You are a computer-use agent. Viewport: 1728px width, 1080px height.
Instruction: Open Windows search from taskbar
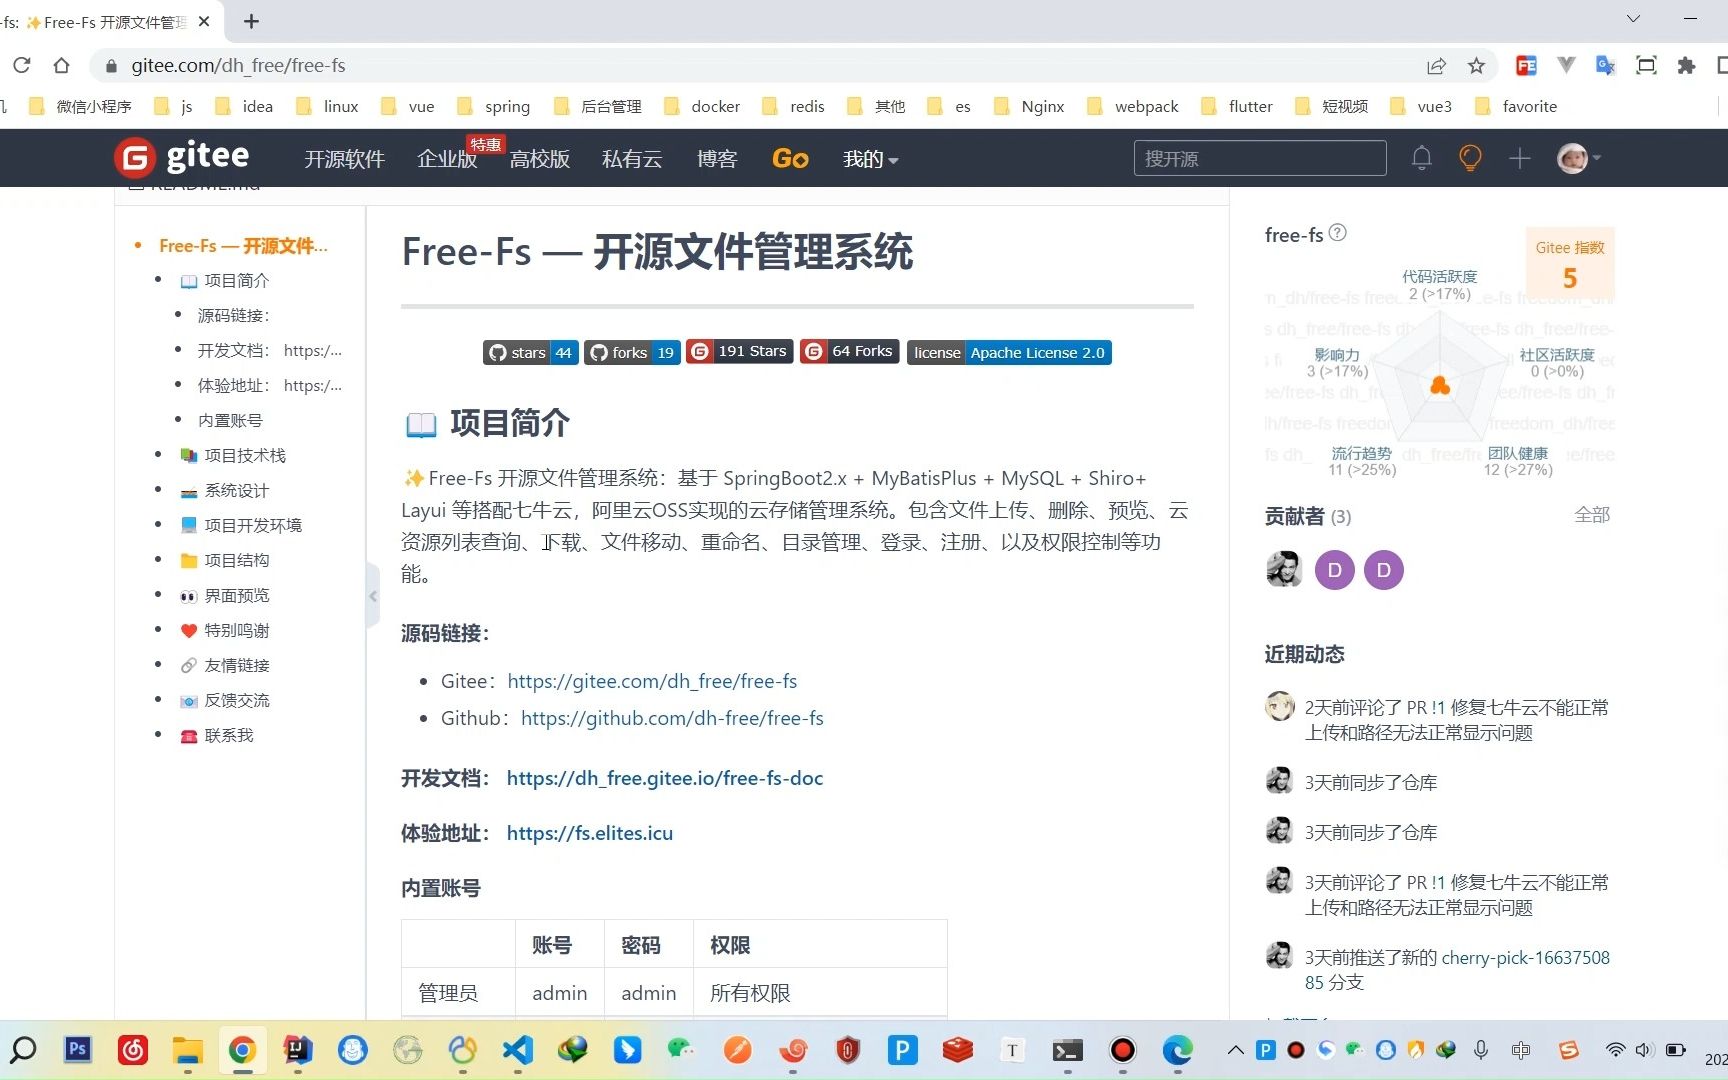pos(23,1049)
